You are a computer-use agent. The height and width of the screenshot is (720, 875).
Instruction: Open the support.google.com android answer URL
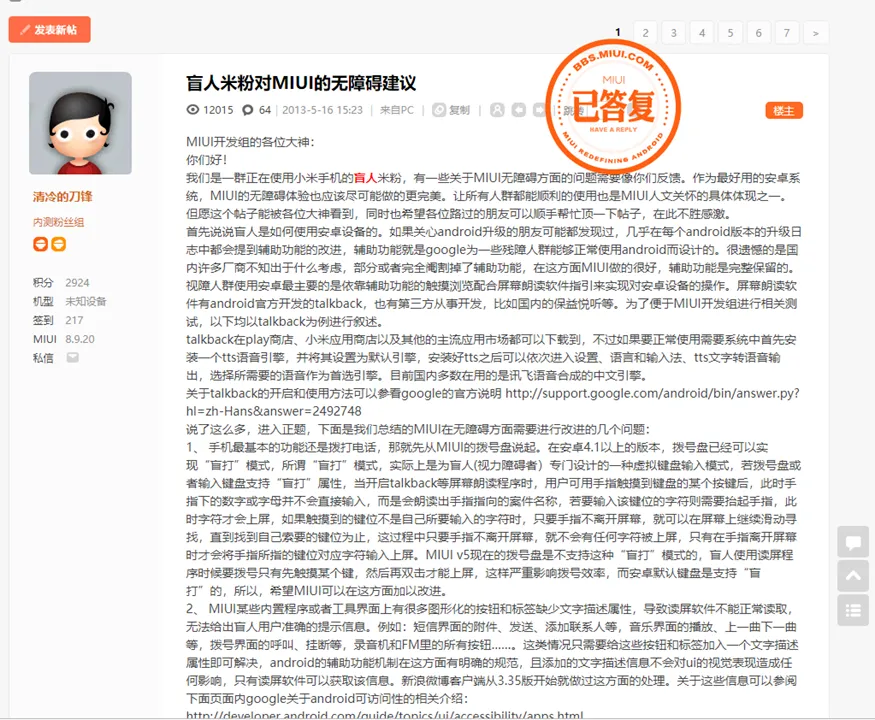493,402
